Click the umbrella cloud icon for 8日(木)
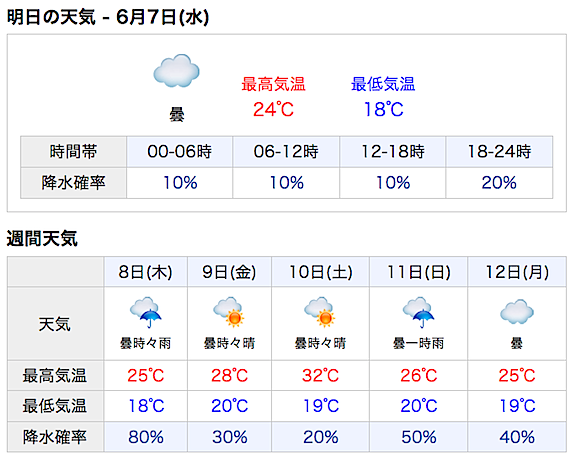This screenshot has width=576, height=460. 145,312
